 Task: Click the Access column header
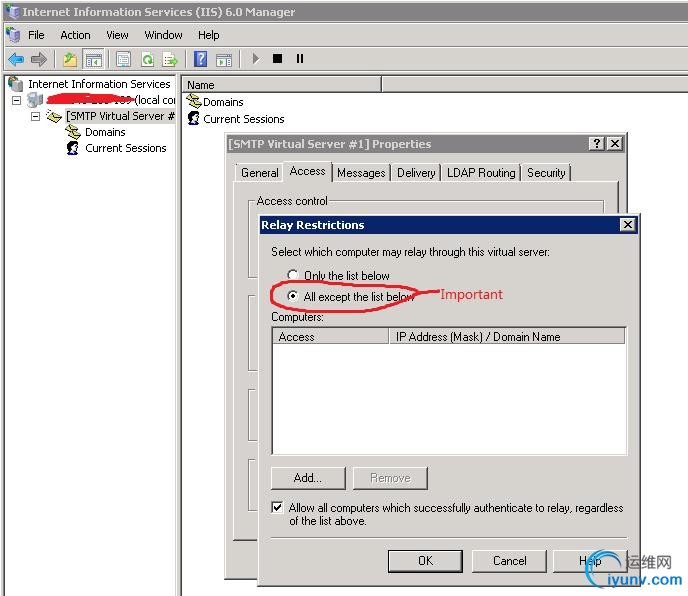pyautogui.click(x=330, y=337)
